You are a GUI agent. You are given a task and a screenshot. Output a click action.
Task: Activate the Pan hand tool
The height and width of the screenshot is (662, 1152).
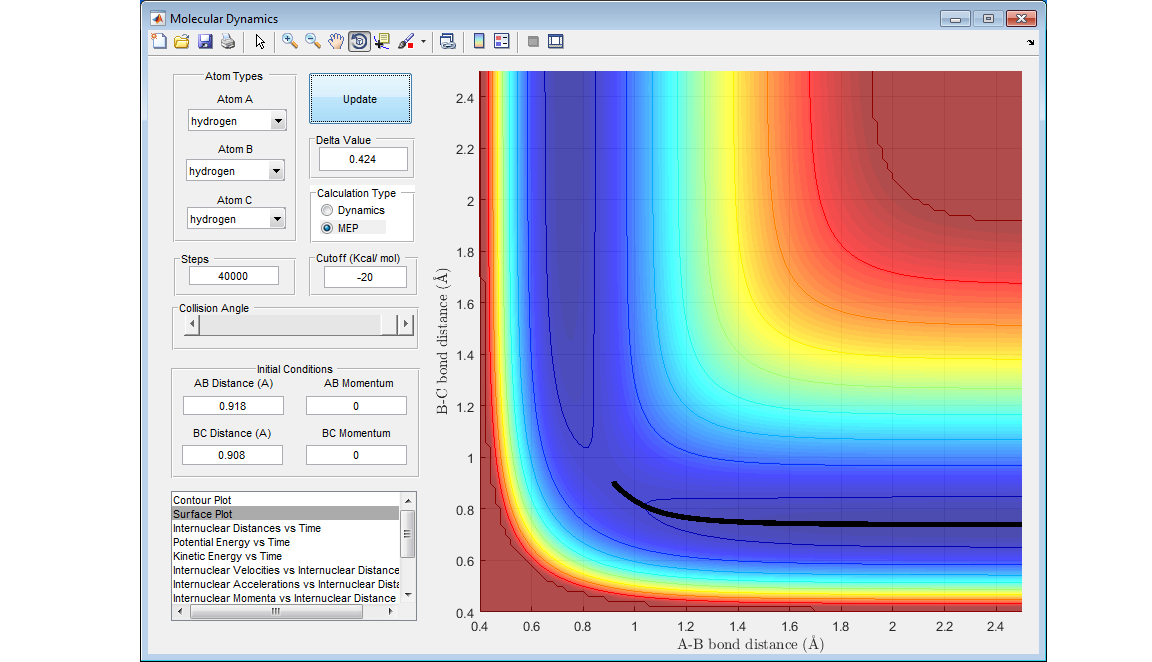(336, 41)
